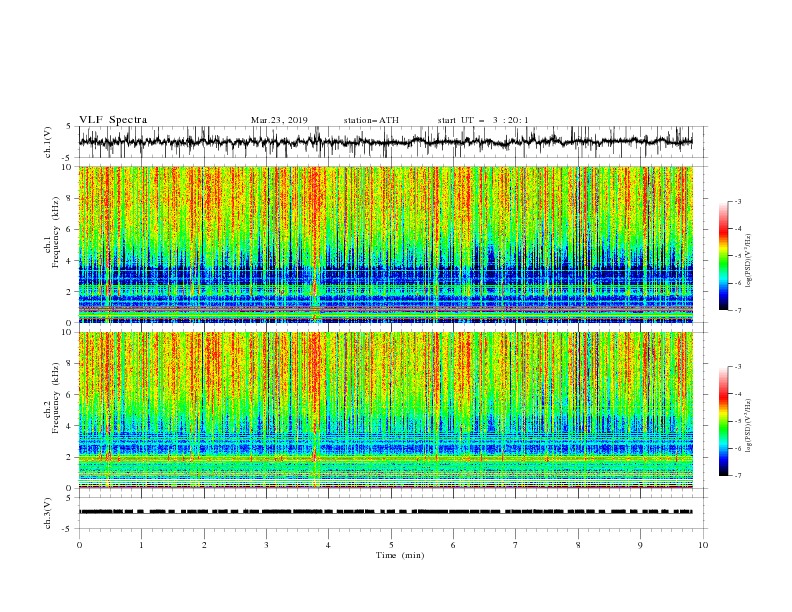Screen dimensions: 792x612
Task: Click the "-5" label on ch.1 color bar
Action: click(738, 256)
